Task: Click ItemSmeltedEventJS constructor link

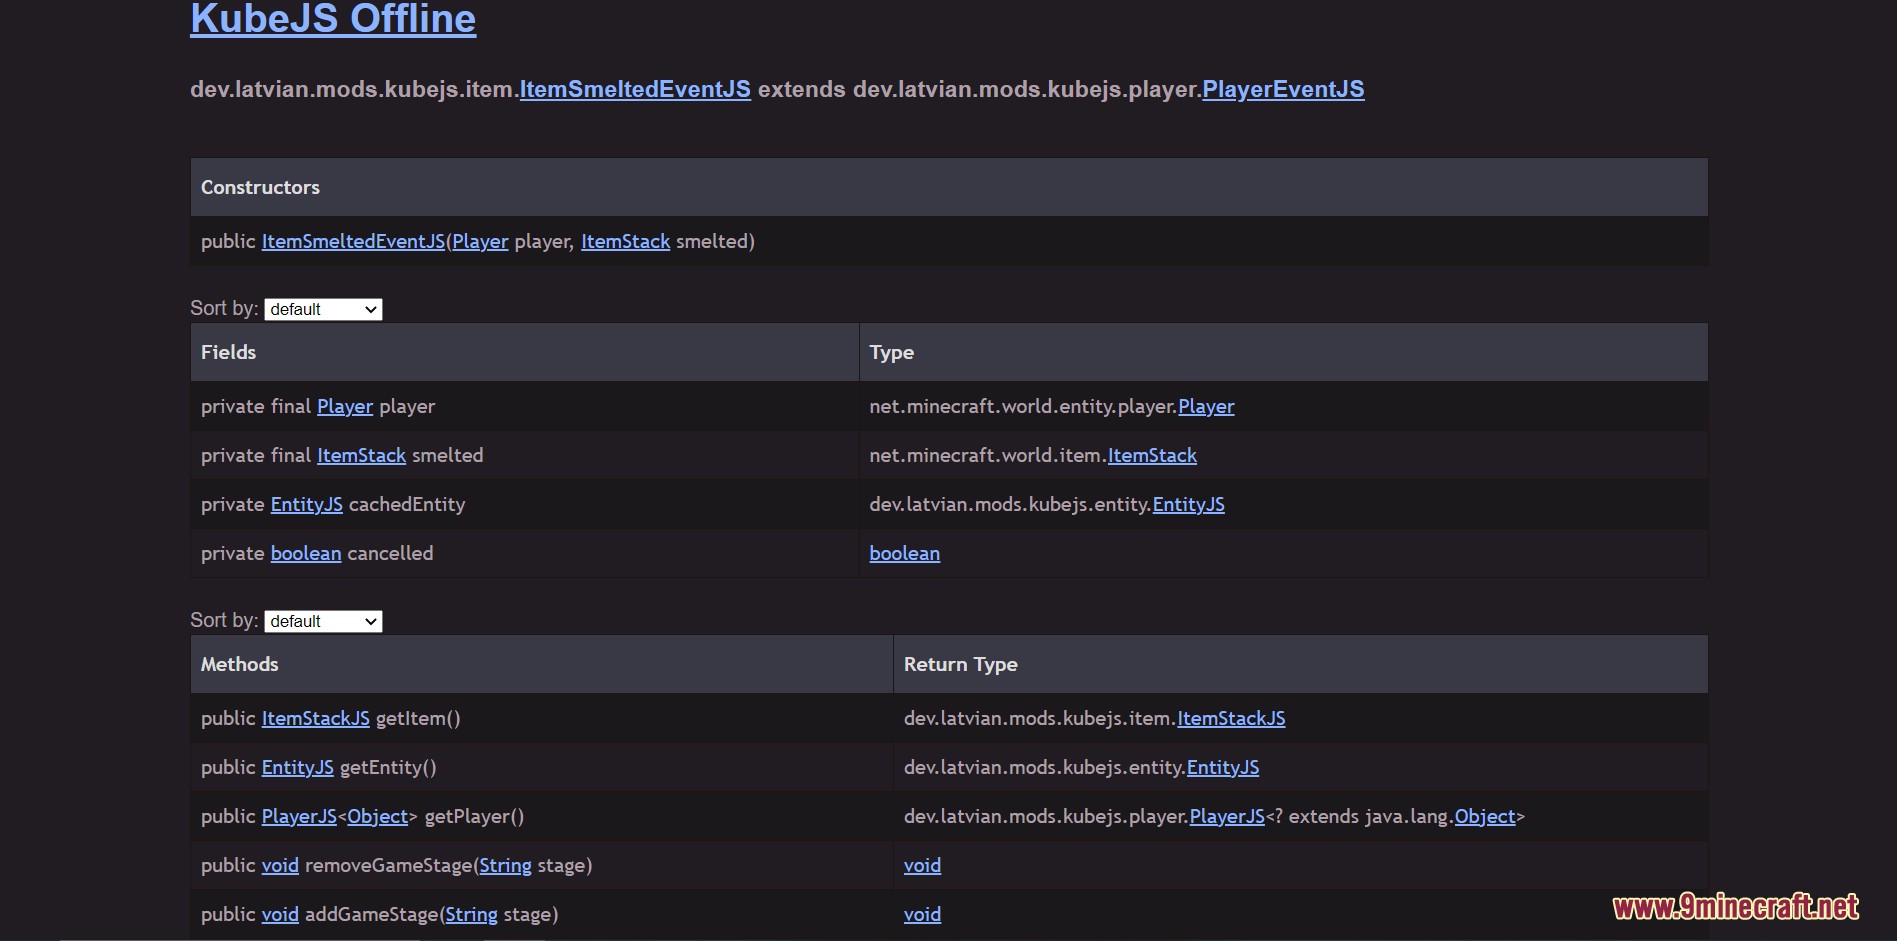Action: pos(353,241)
